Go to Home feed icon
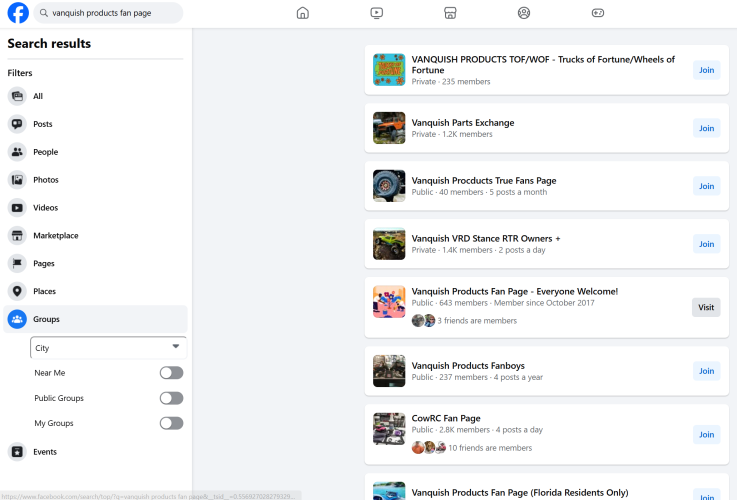 point(303,13)
